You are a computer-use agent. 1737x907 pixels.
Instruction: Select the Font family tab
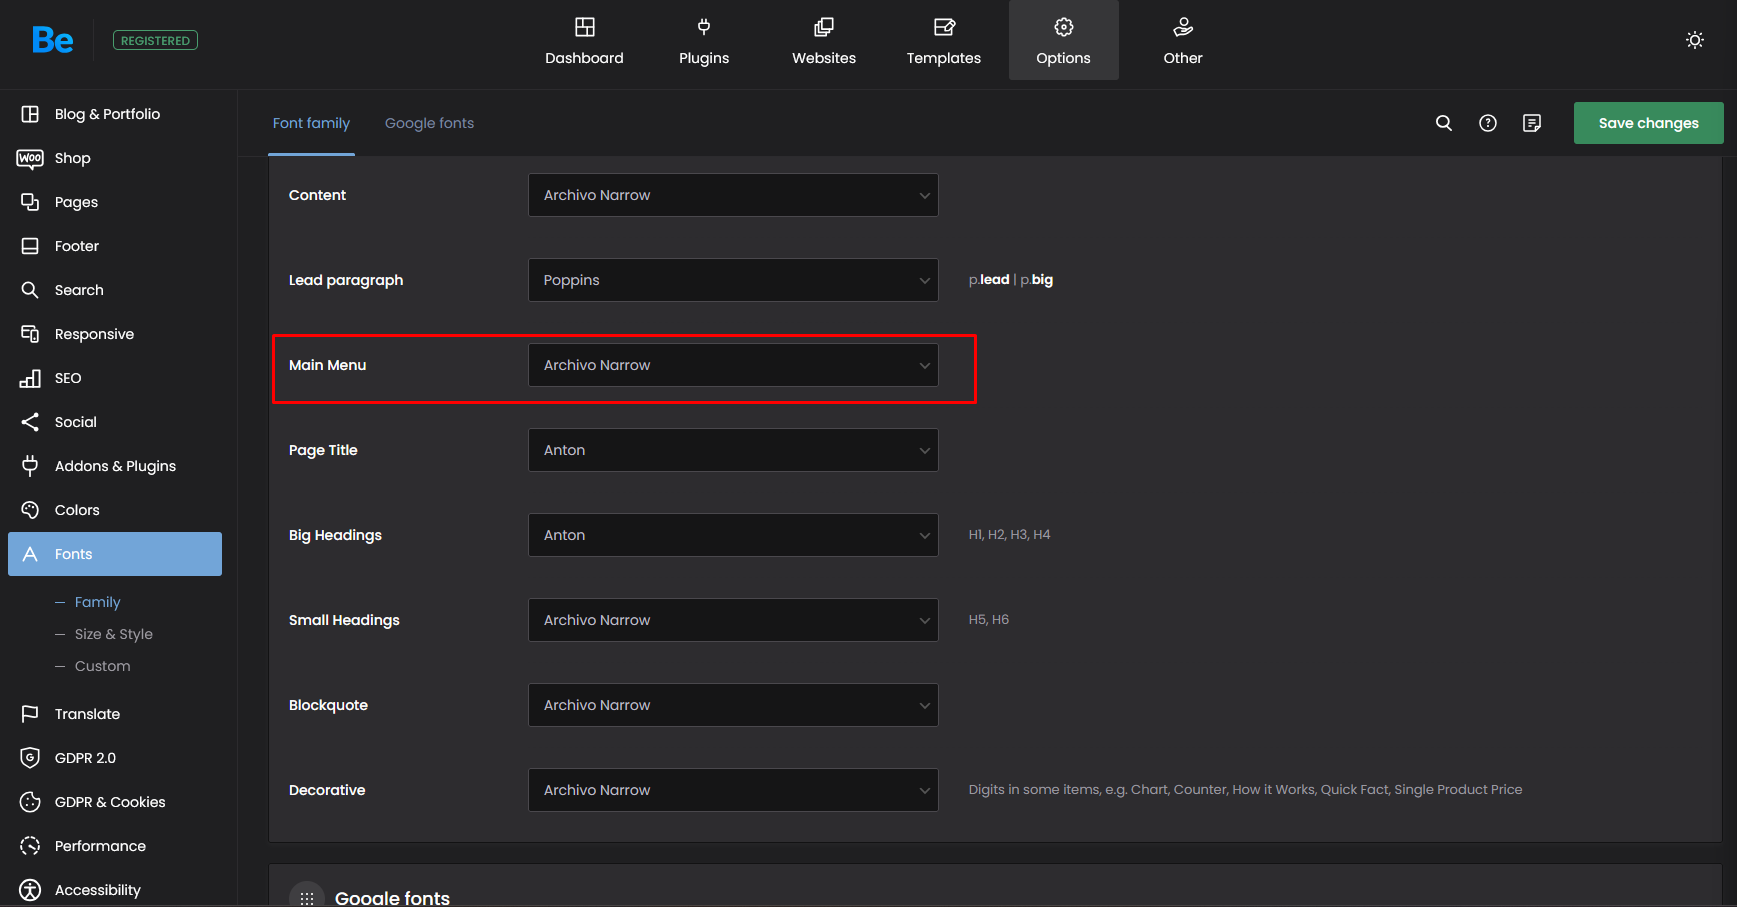pos(311,123)
